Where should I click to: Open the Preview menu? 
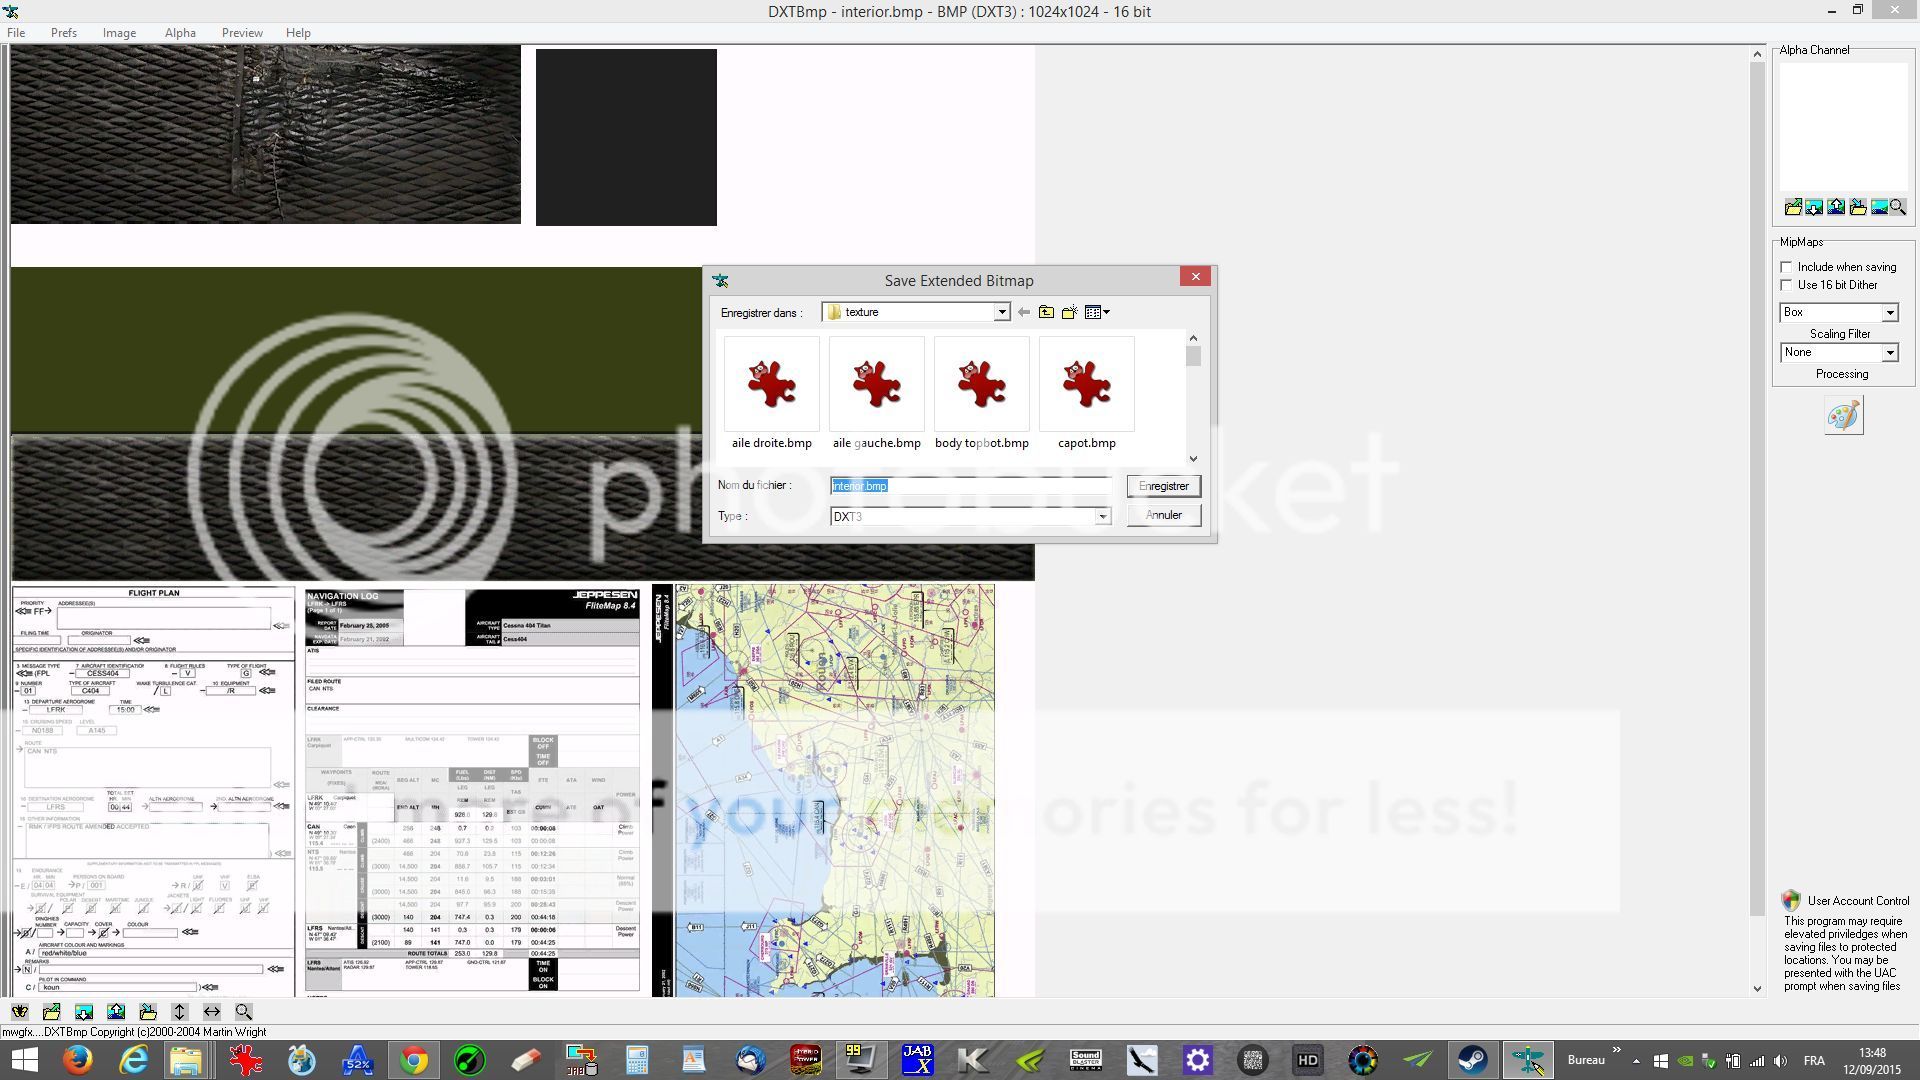[242, 33]
